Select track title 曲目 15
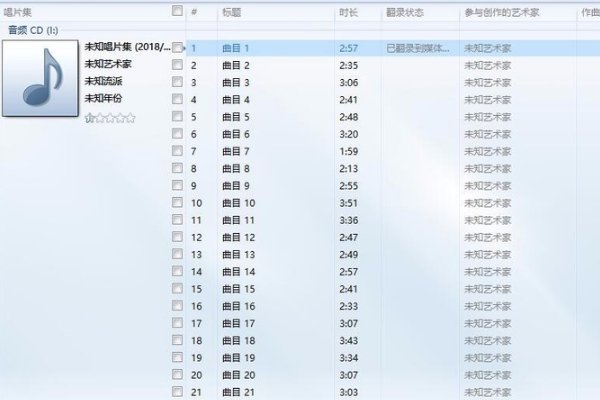This screenshot has width=600, height=400. (239, 289)
